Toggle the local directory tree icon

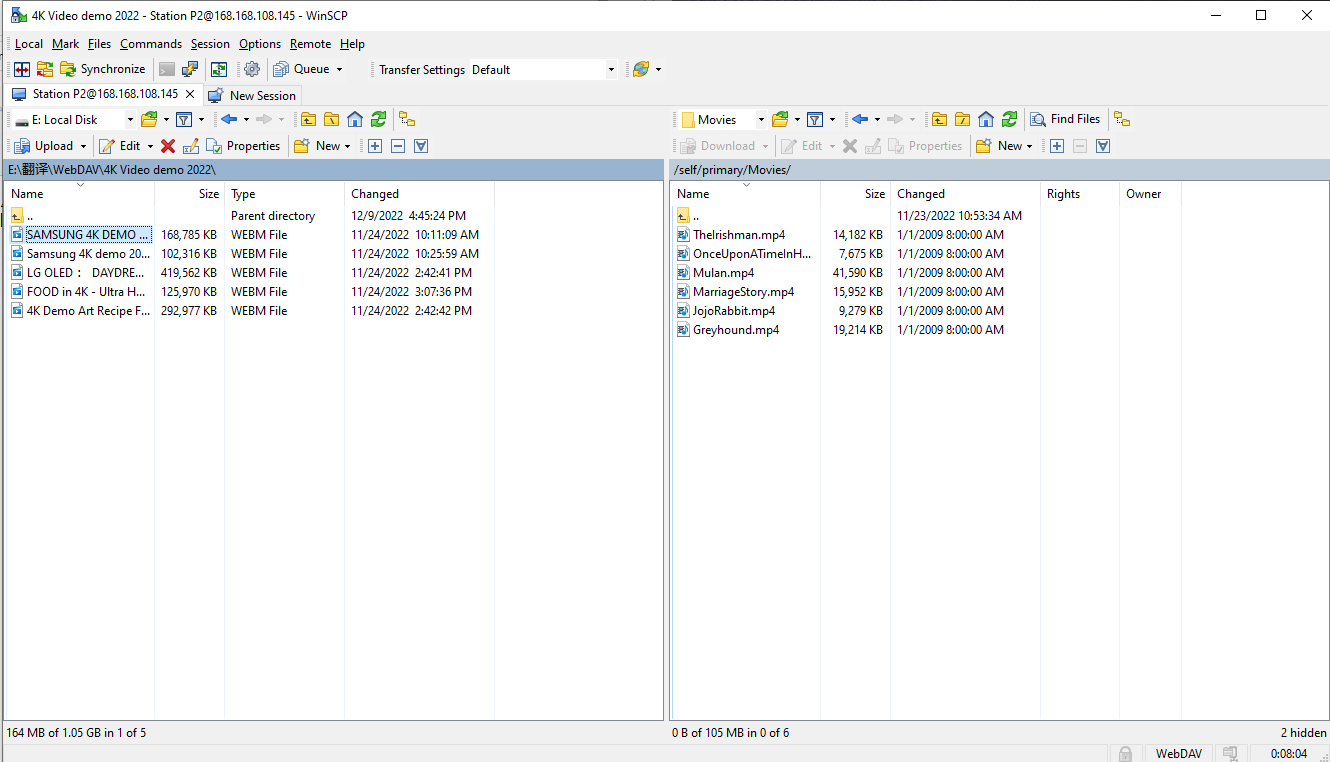pos(407,119)
